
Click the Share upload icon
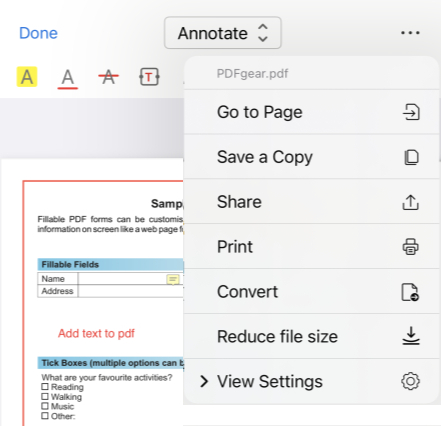[x=411, y=202]
